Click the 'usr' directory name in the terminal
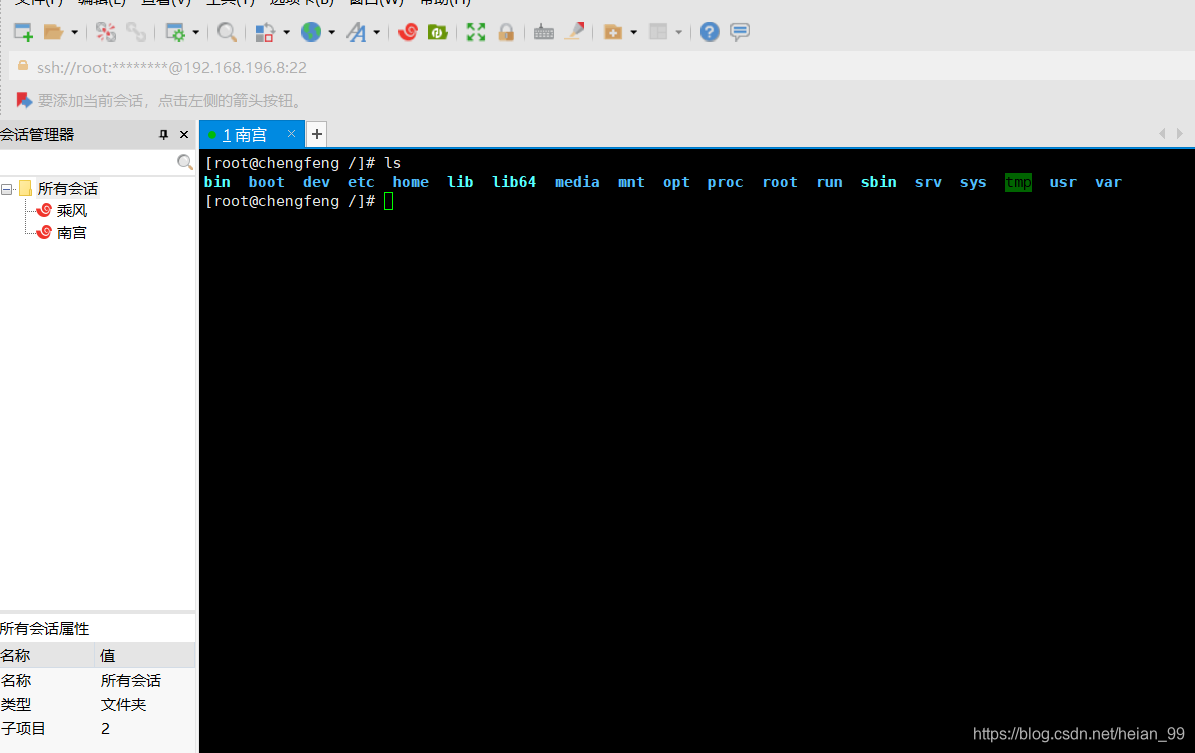Image resolution: width=1195 pixels, height=753 pixels. pos(1063,182)
